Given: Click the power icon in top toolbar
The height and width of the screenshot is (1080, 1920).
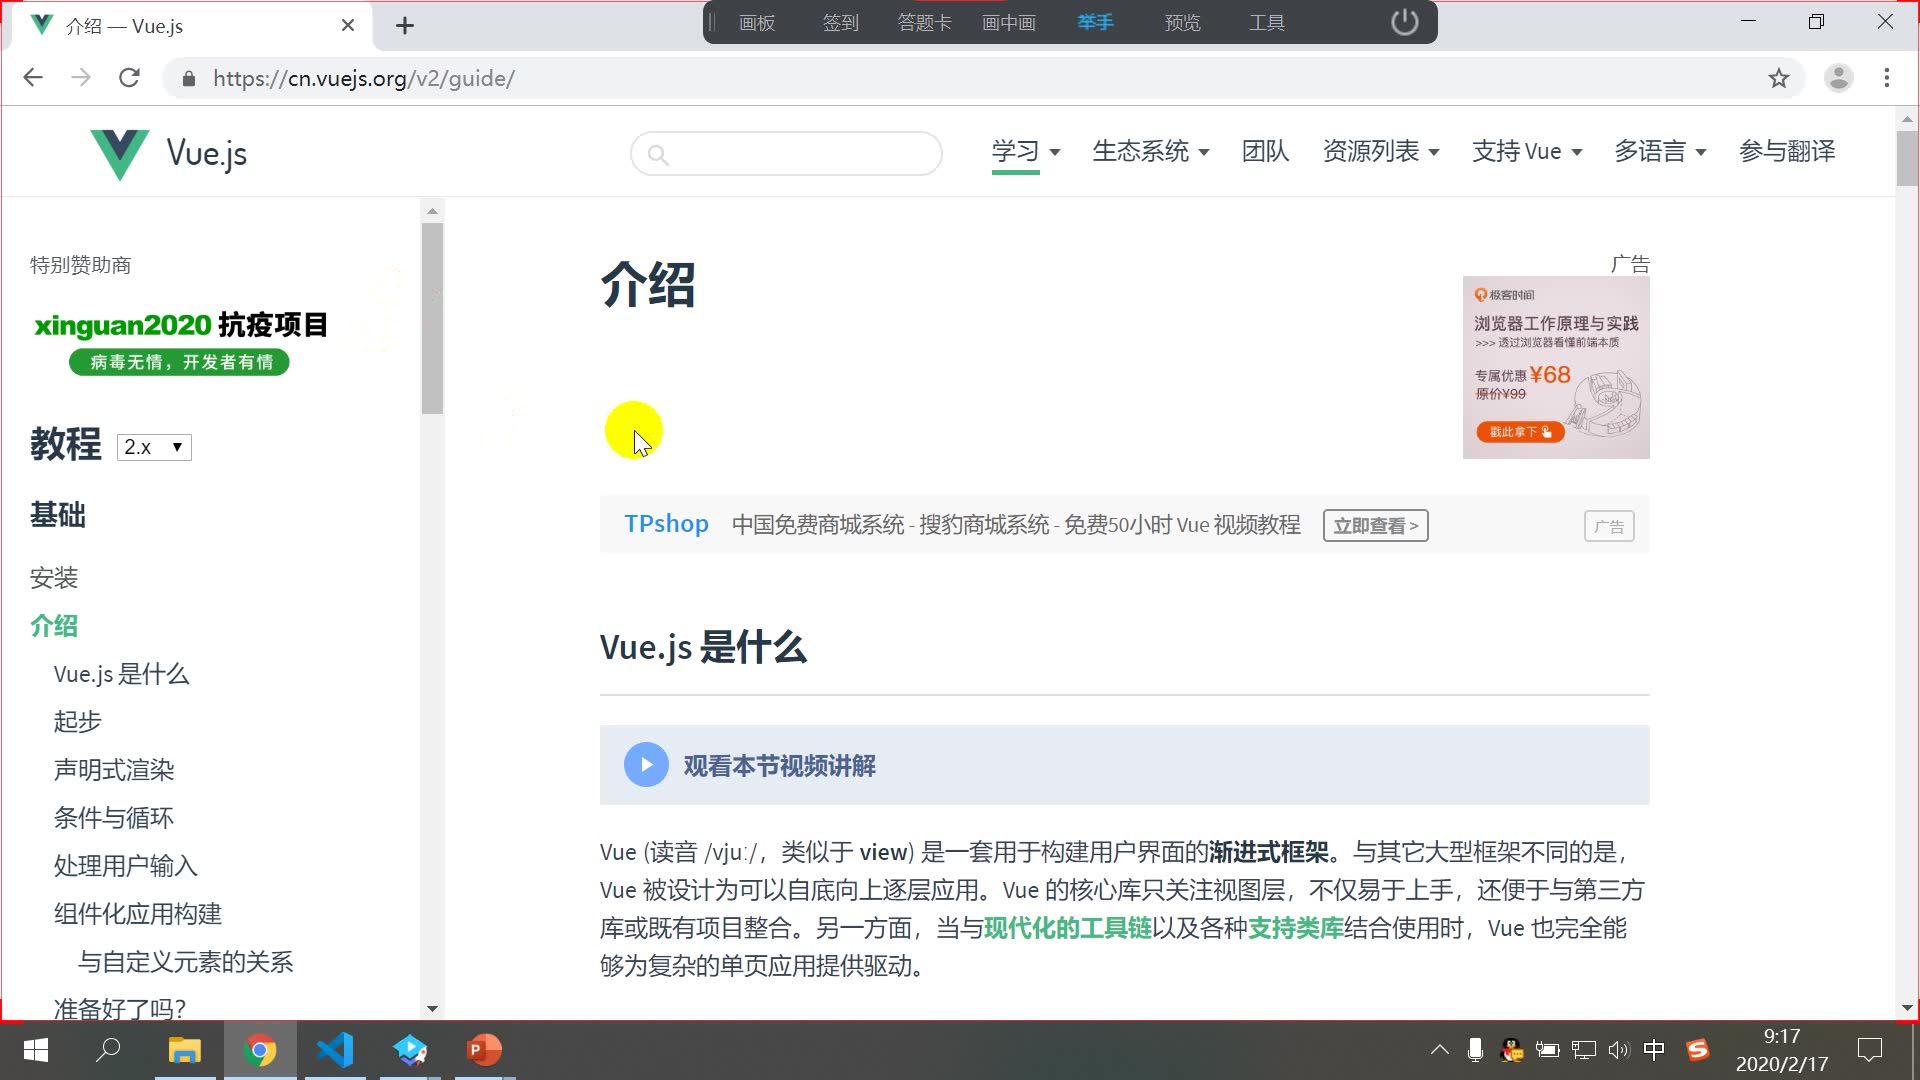Looking at the screenshot, I should [x=1404, y=22].
